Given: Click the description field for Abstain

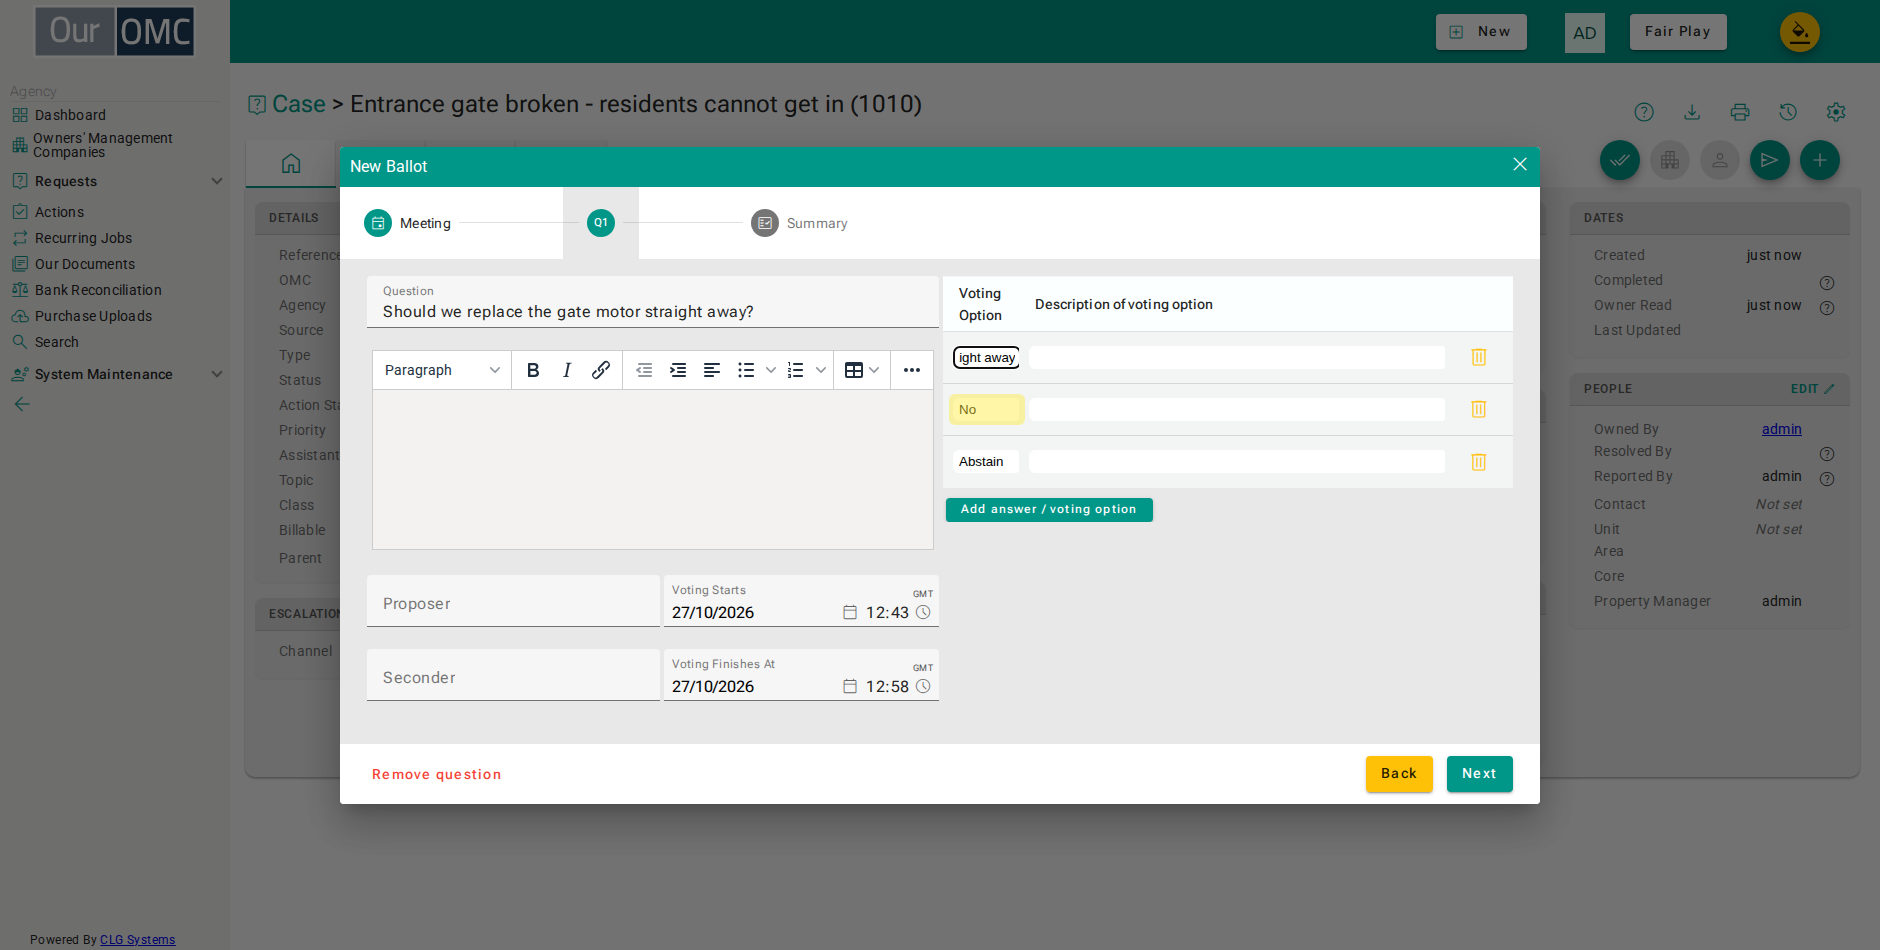Looking at the screenshot, I should pyautogui.click(x=1237, y=462).
